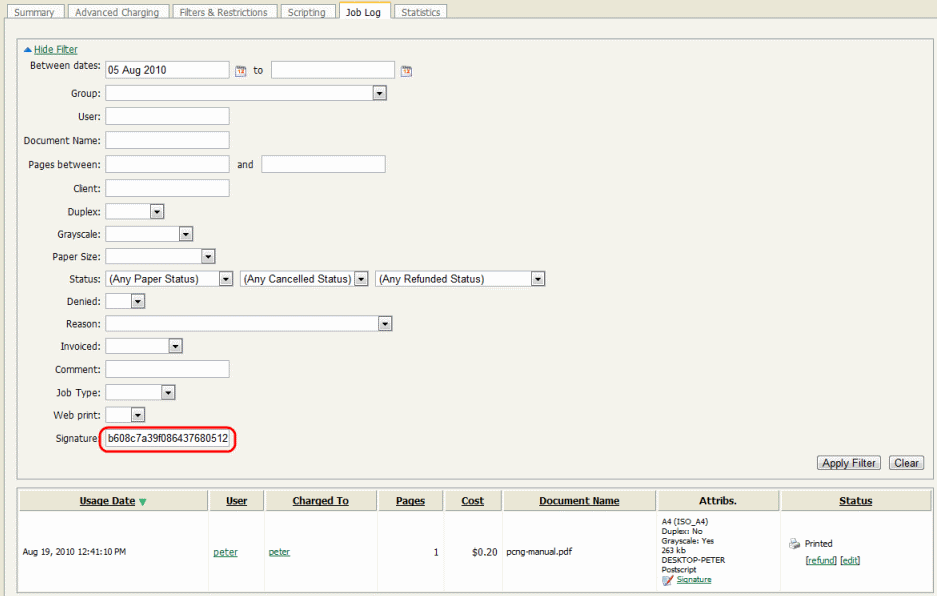Click the Clear button
The width and height of the screenshot is (937, 596).
907,463
